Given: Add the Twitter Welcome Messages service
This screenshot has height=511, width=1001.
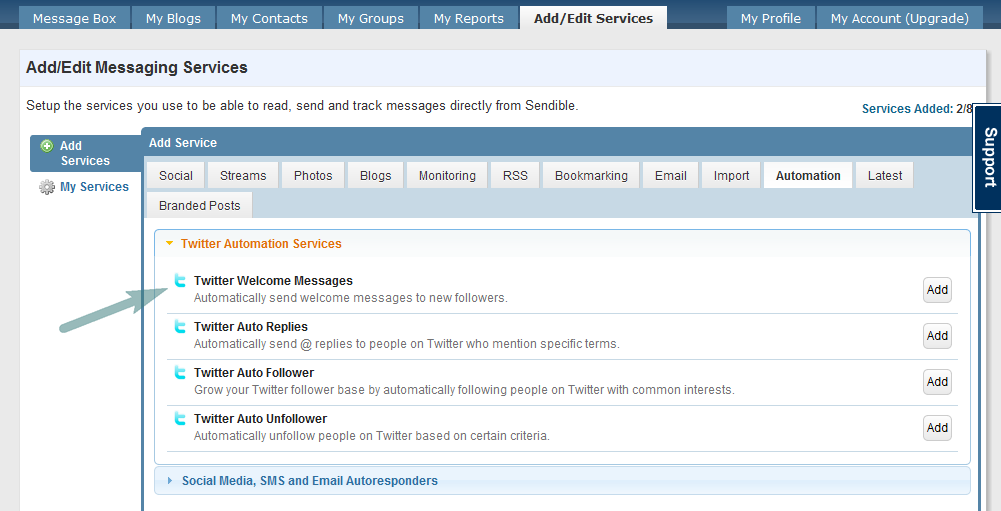Looking at the screenshot, I should [937, 290].
